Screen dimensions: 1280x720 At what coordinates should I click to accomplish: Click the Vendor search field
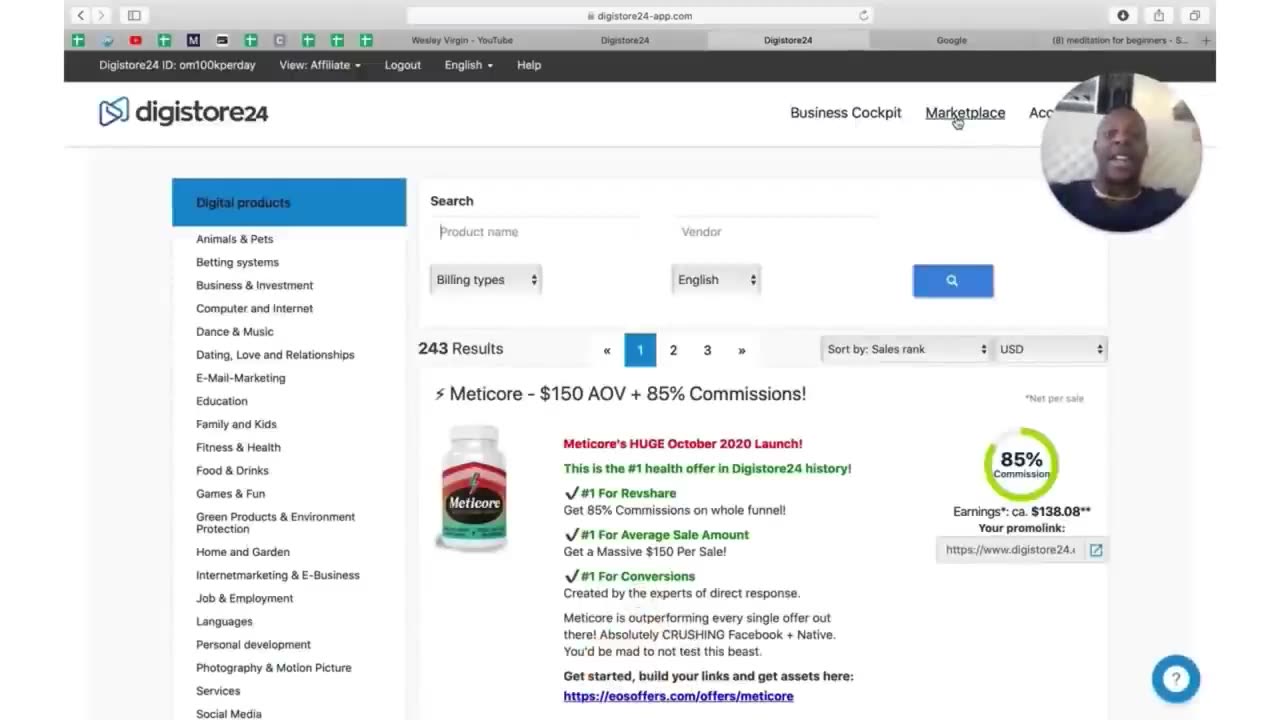[x=776, y=232]
